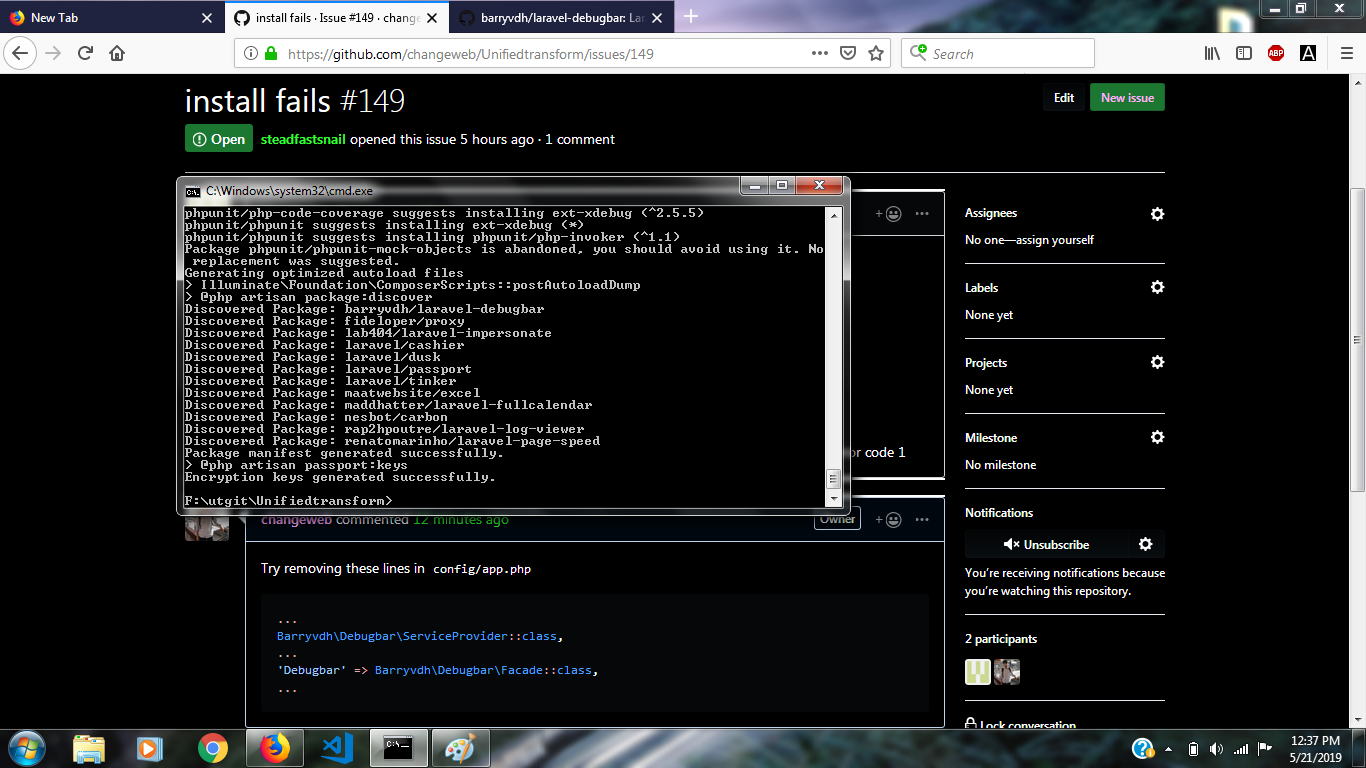Image resolution: width=1366 pixels, height=768 pixels.
Task: Add an emoji reaction to changeweb's comment
Action: (890, 518)
